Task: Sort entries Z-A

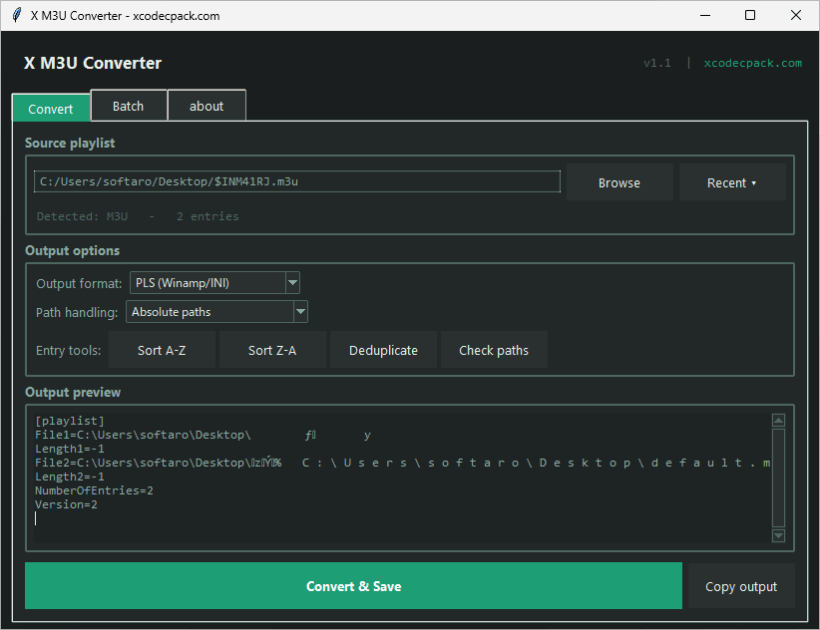Action: pyautogui.click(x=272, y=350)
